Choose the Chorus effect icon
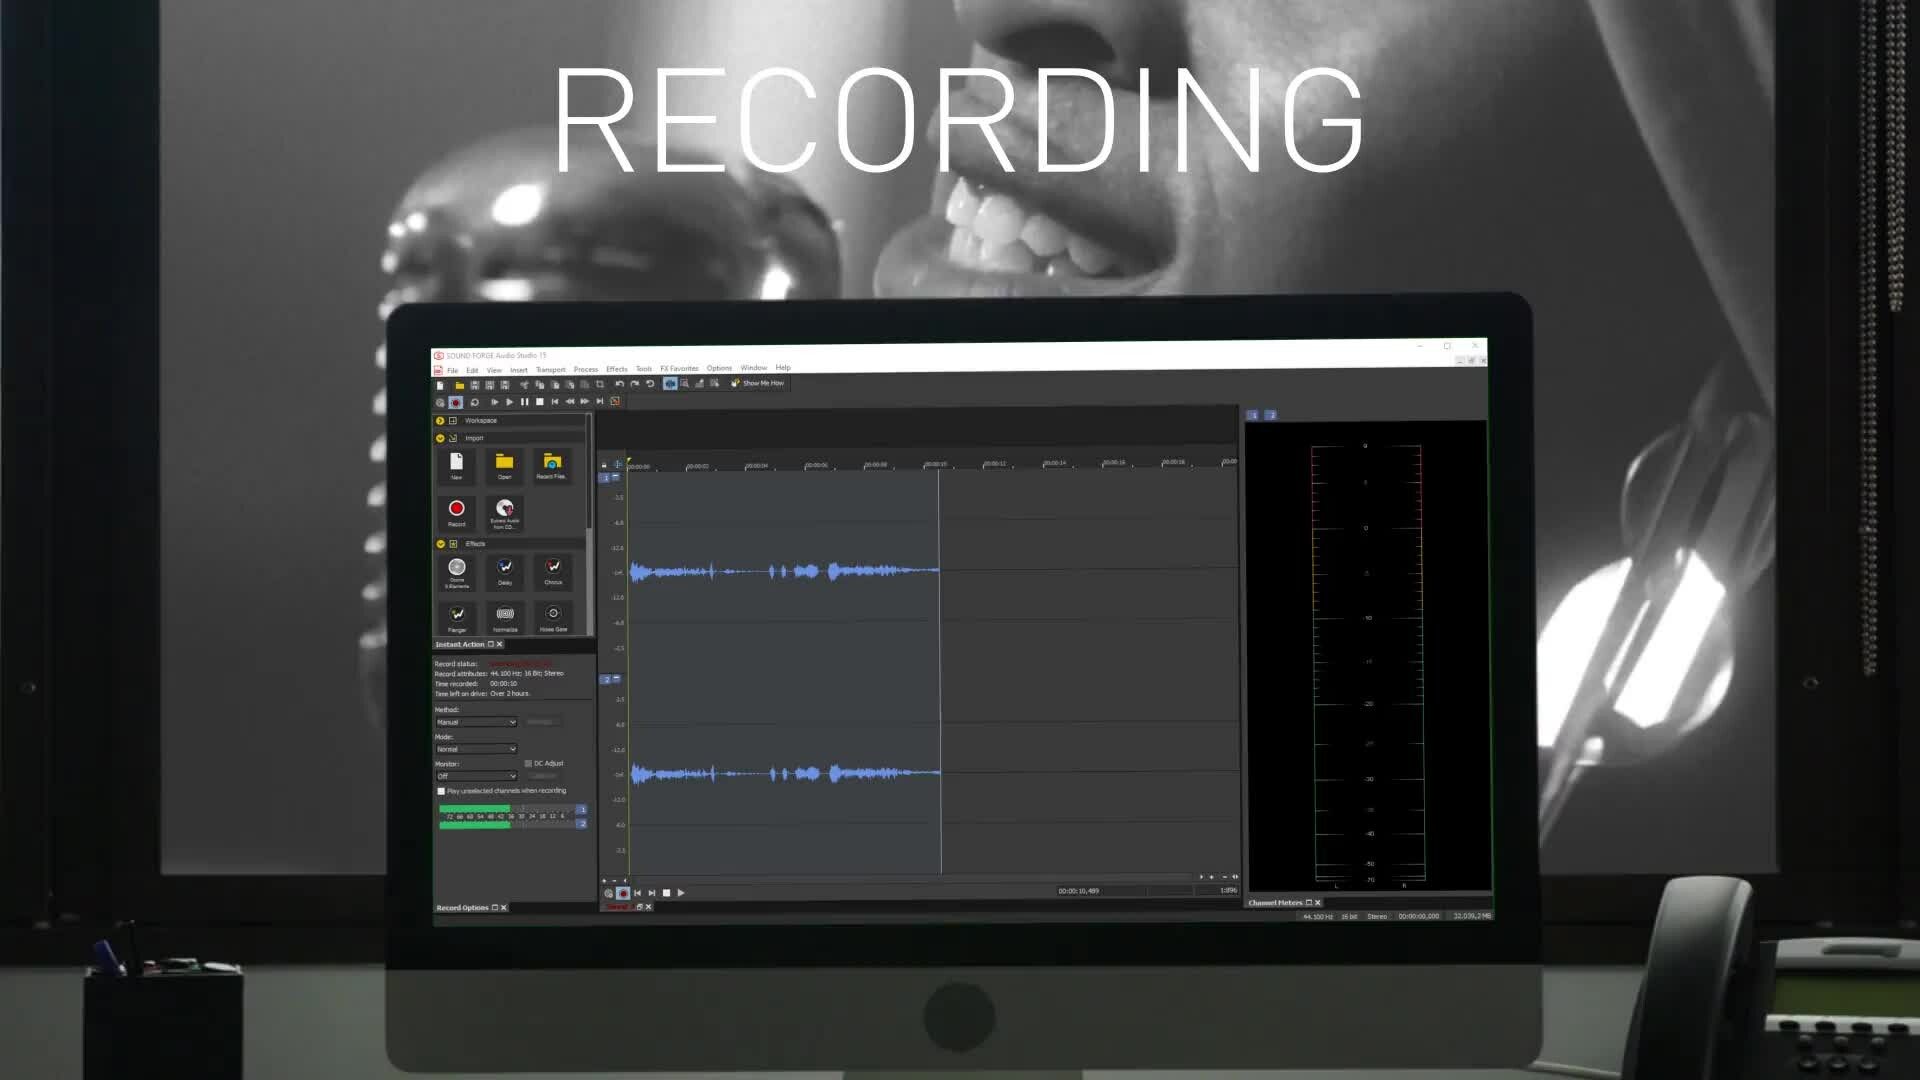Screen dimensions: 1920x1080 553,567
